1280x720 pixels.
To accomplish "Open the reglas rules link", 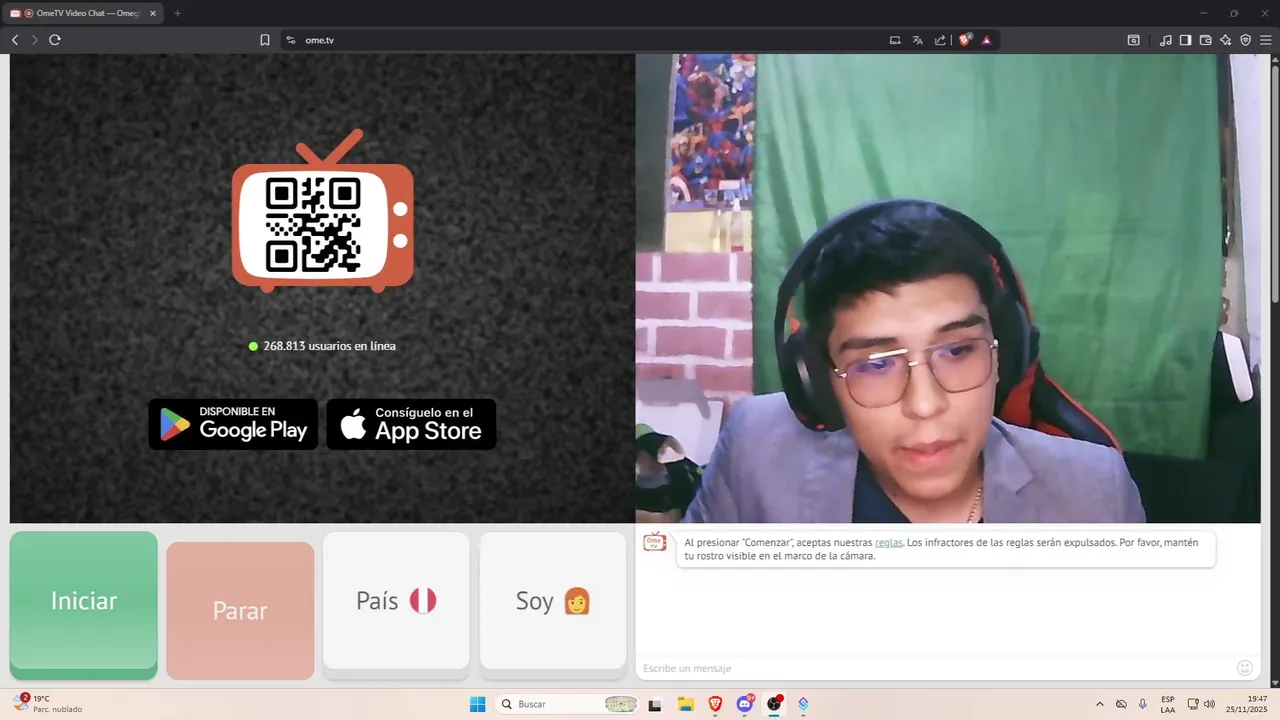I will click(888, 542).
